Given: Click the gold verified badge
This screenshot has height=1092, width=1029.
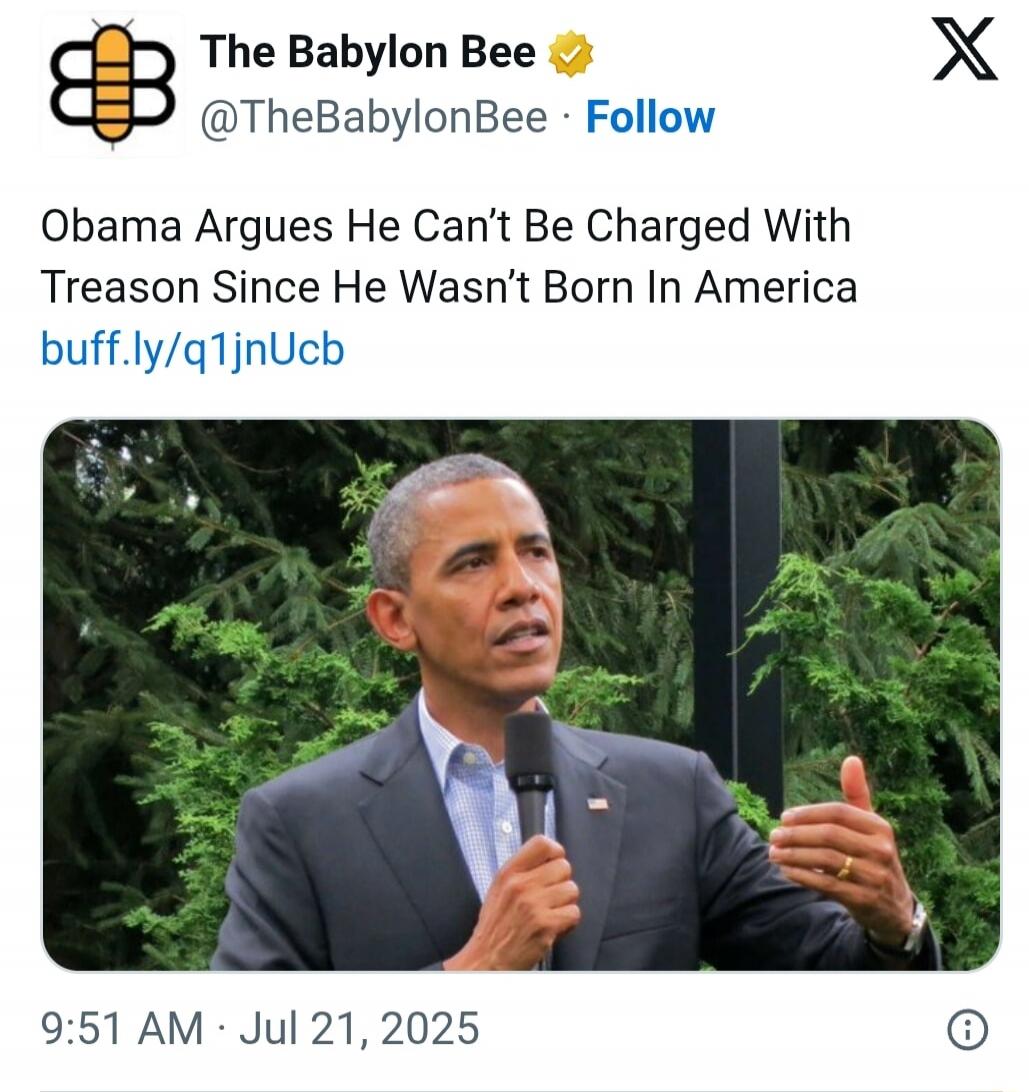Looking at the screenshot, I should tap(571, 53).
